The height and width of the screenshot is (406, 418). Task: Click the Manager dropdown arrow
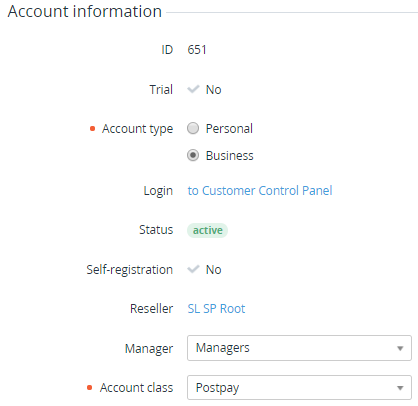pyautogui.click(x=400, y=348)
